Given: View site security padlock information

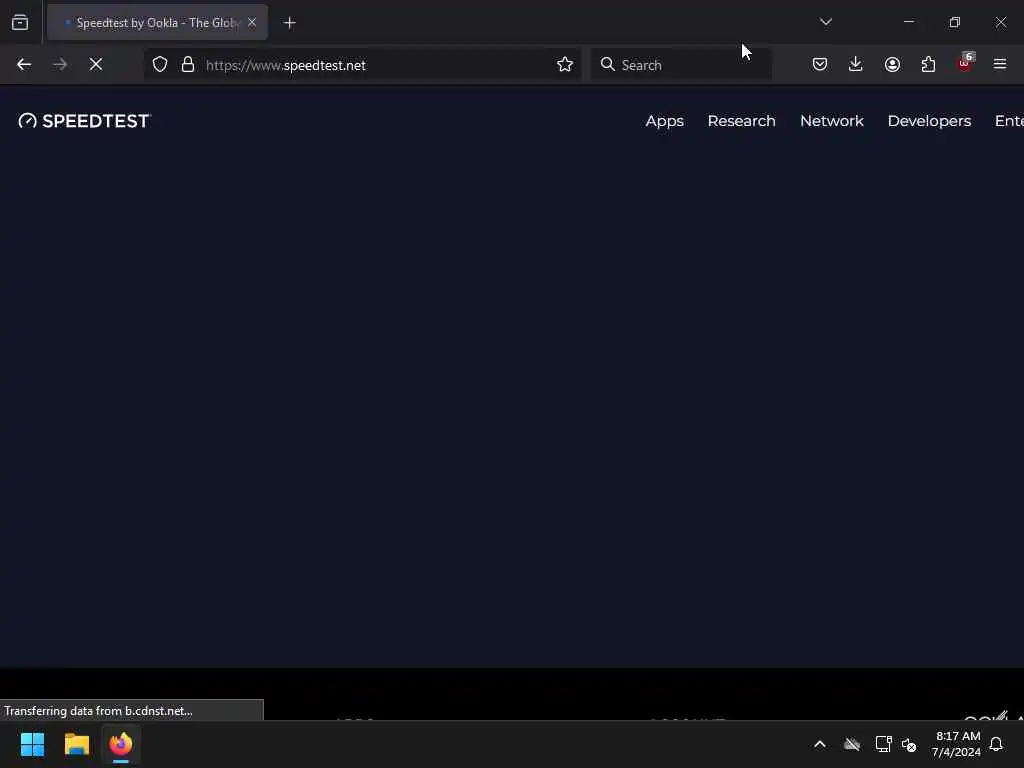Looking at the screenshot, I should pyautogui.click(x=188, y=65).
